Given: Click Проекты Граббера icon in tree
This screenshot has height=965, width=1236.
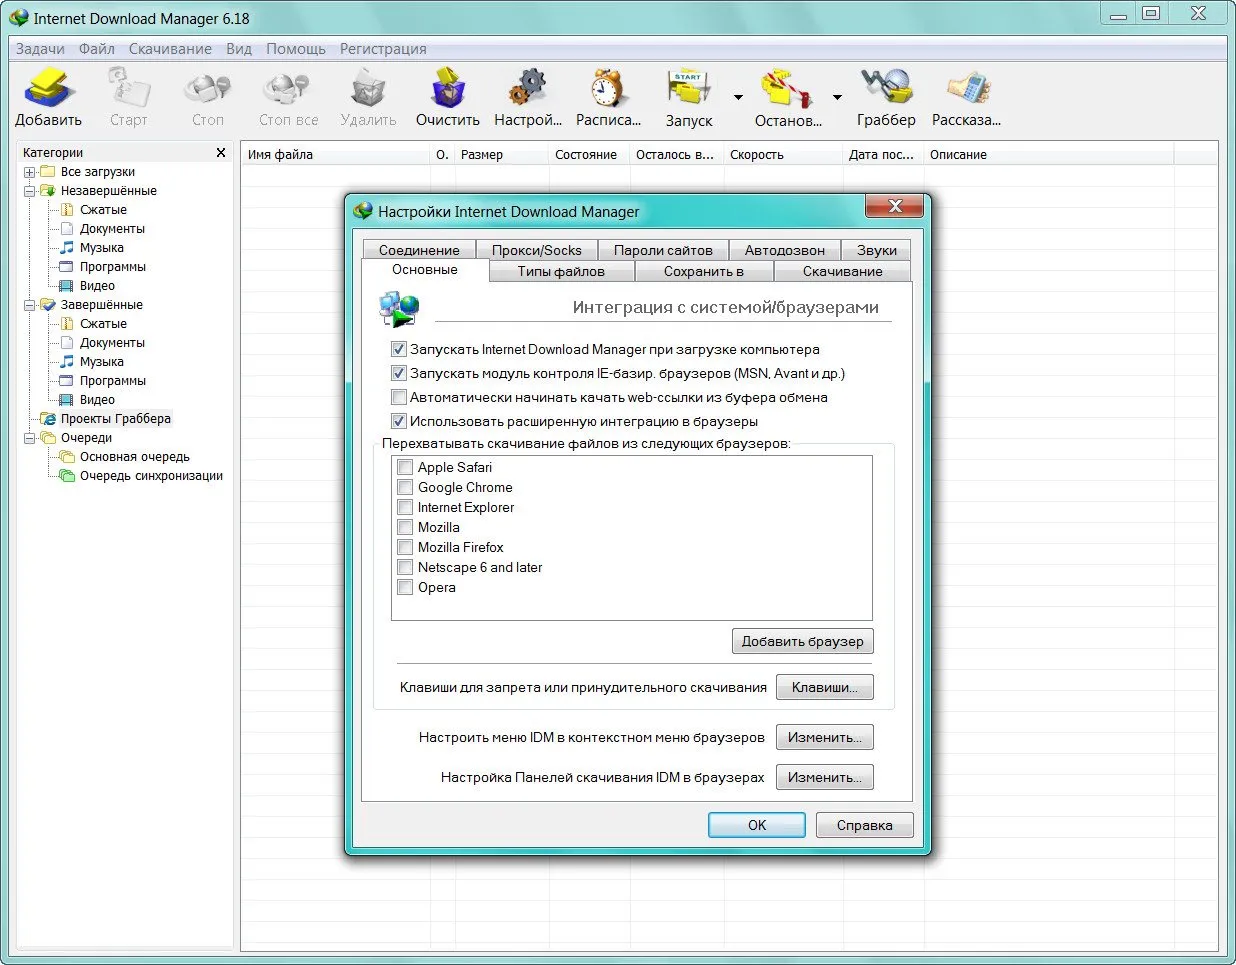Looking at the screenshot, I should [47, 419].
